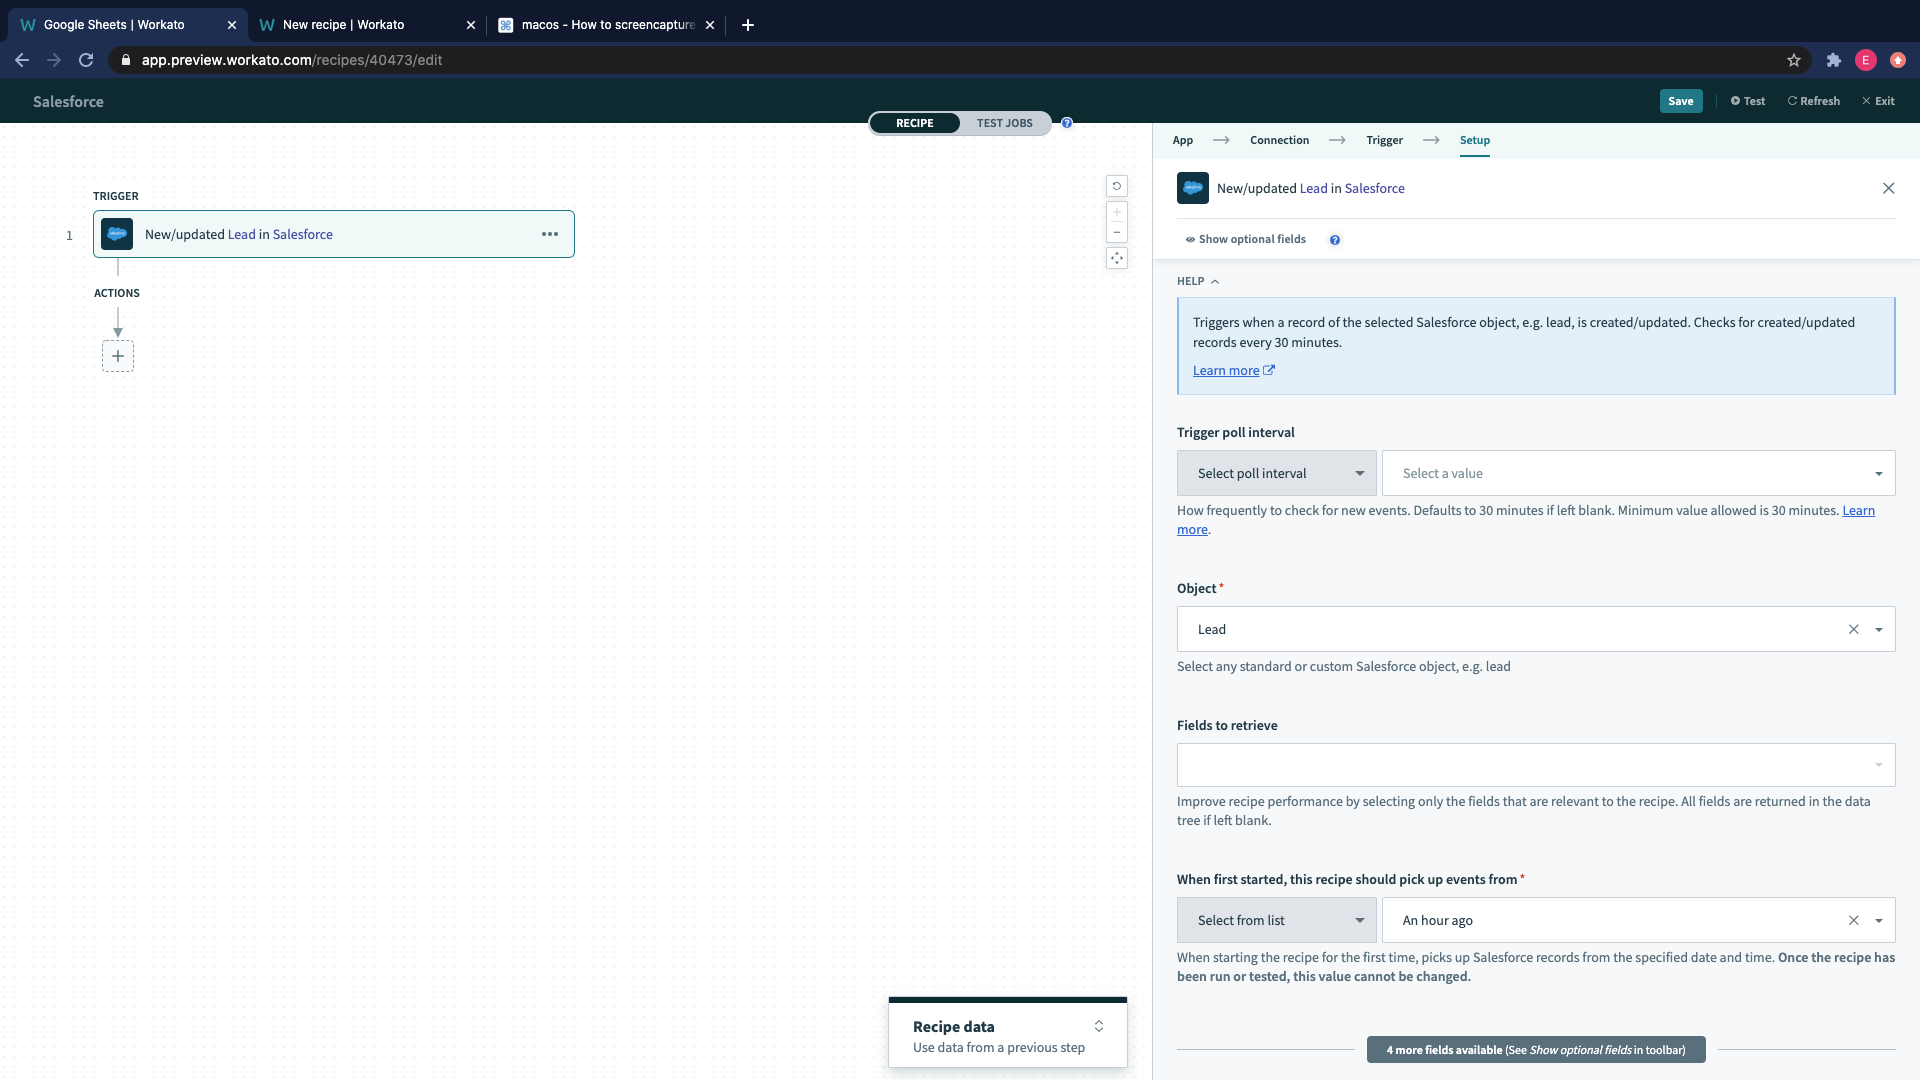Click the fit-to-screen canvas icon
The height and width of the screenshot is (1080, 1920).
1117,258
